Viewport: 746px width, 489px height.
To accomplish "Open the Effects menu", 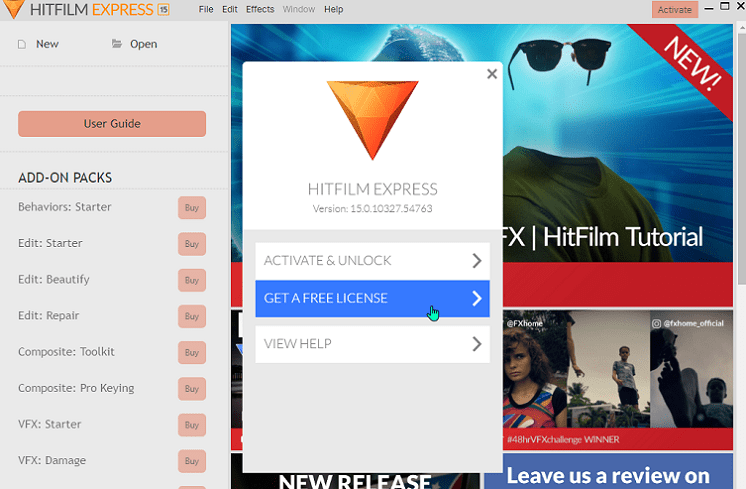I will pyautogui.click(x=260, y=9).
